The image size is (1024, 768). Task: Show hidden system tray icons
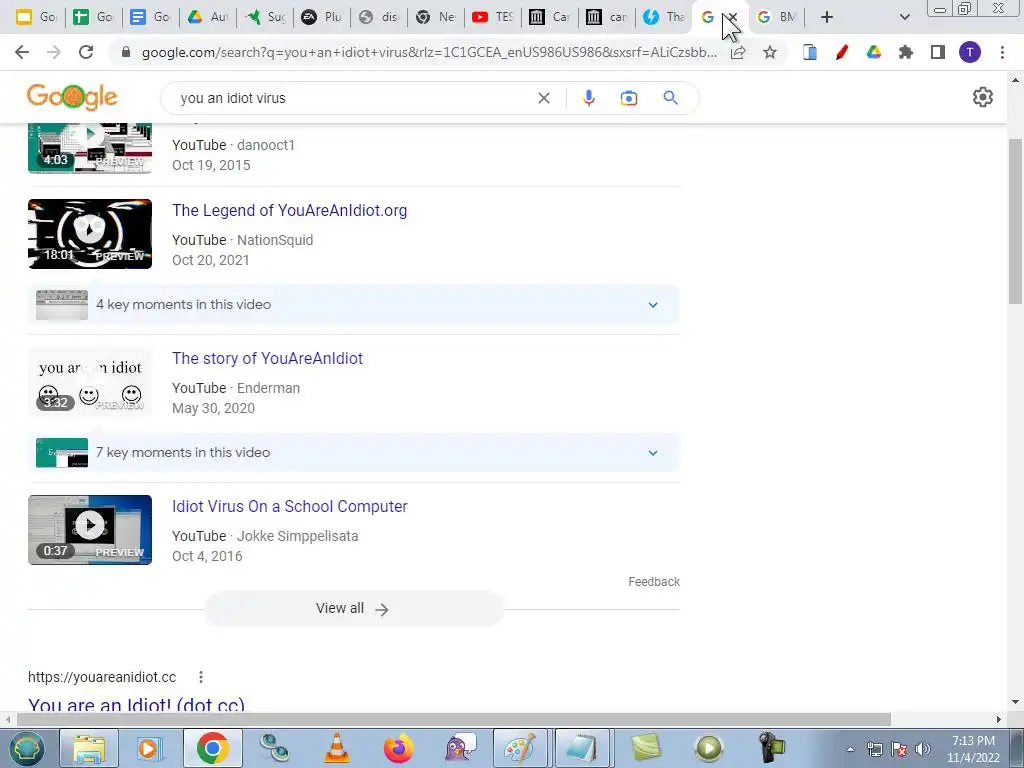pyautogui.click(x=850, y=749)
